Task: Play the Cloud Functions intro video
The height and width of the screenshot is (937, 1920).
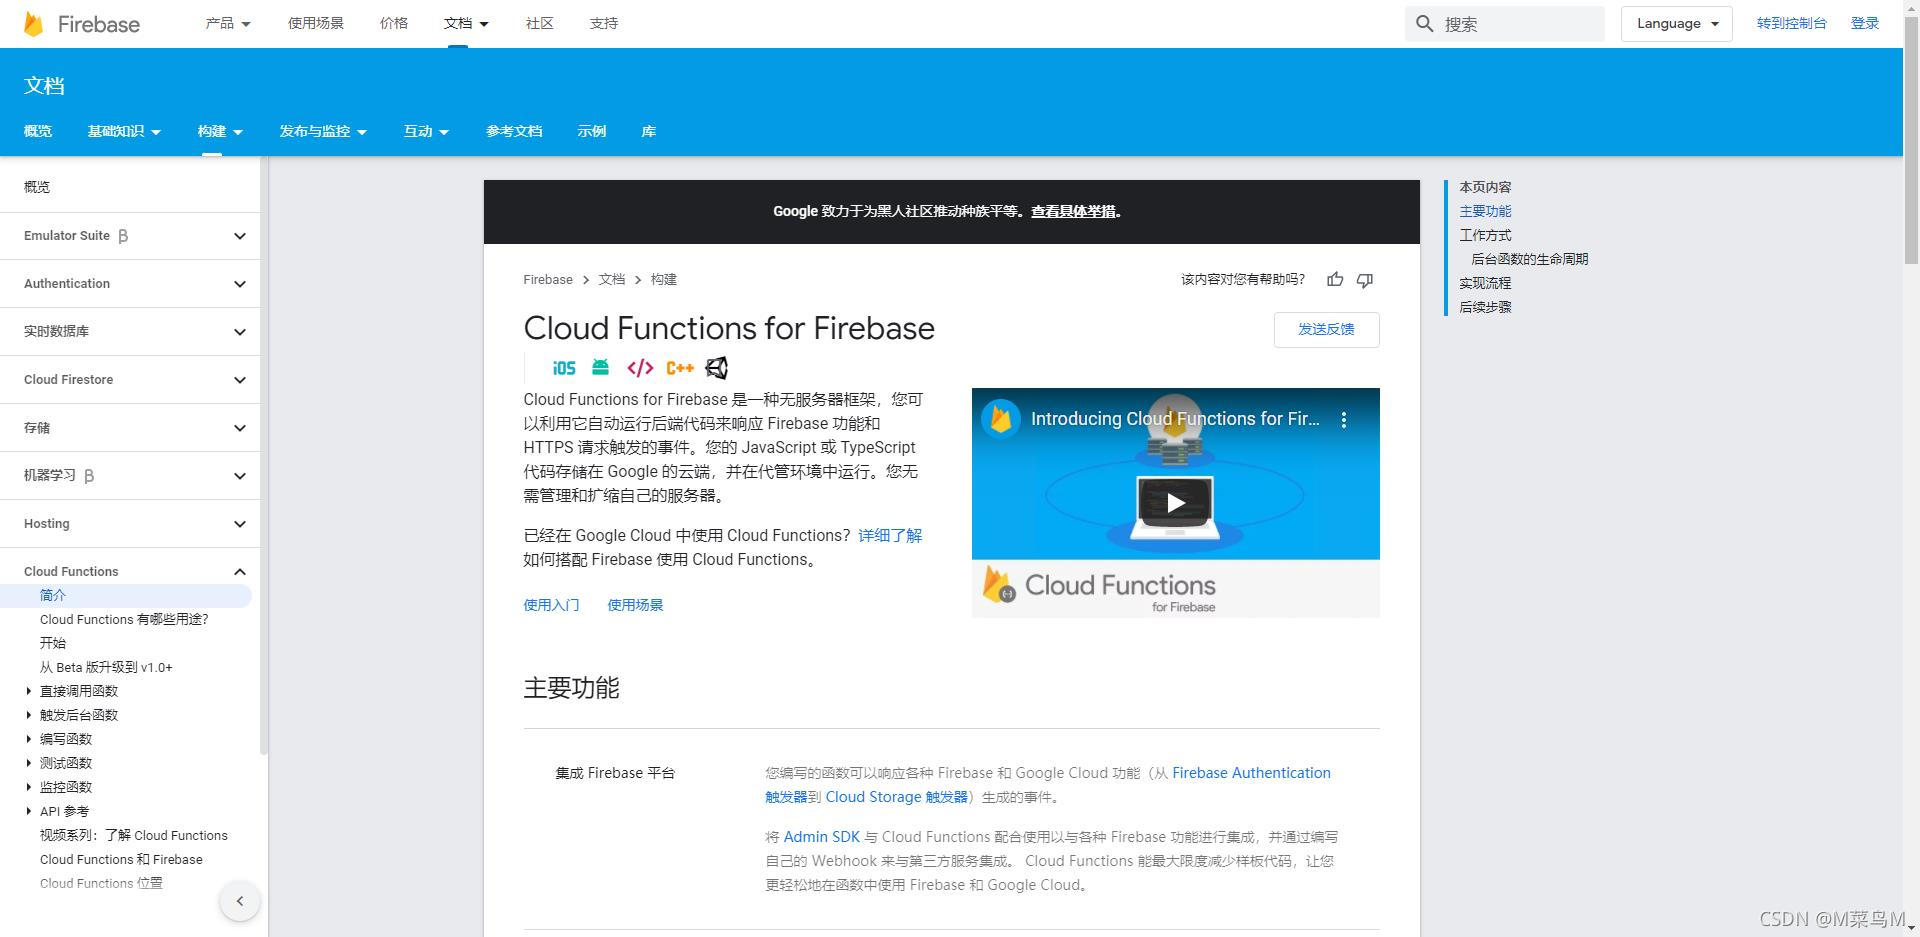Action: click(1175, 502)
